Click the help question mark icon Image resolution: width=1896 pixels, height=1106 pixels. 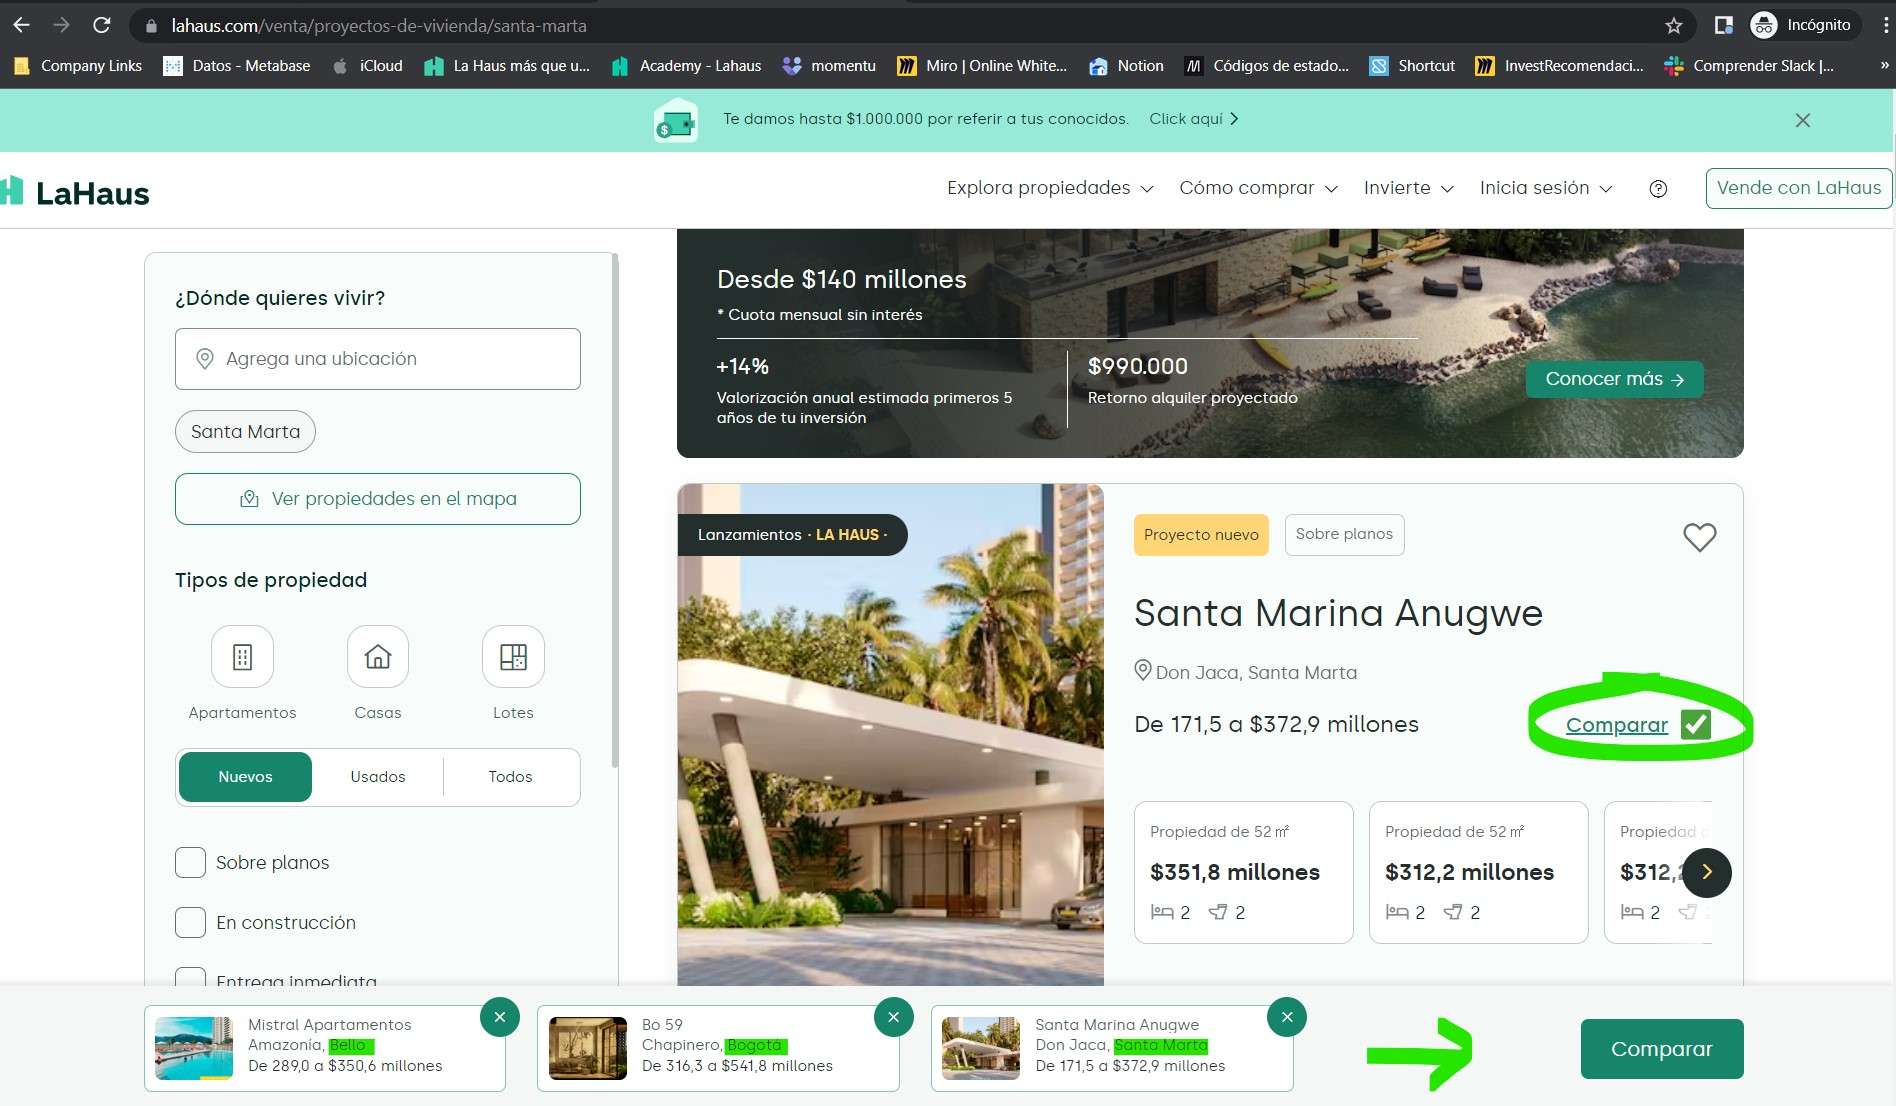pyautogui.click(x=1658, y=188)
